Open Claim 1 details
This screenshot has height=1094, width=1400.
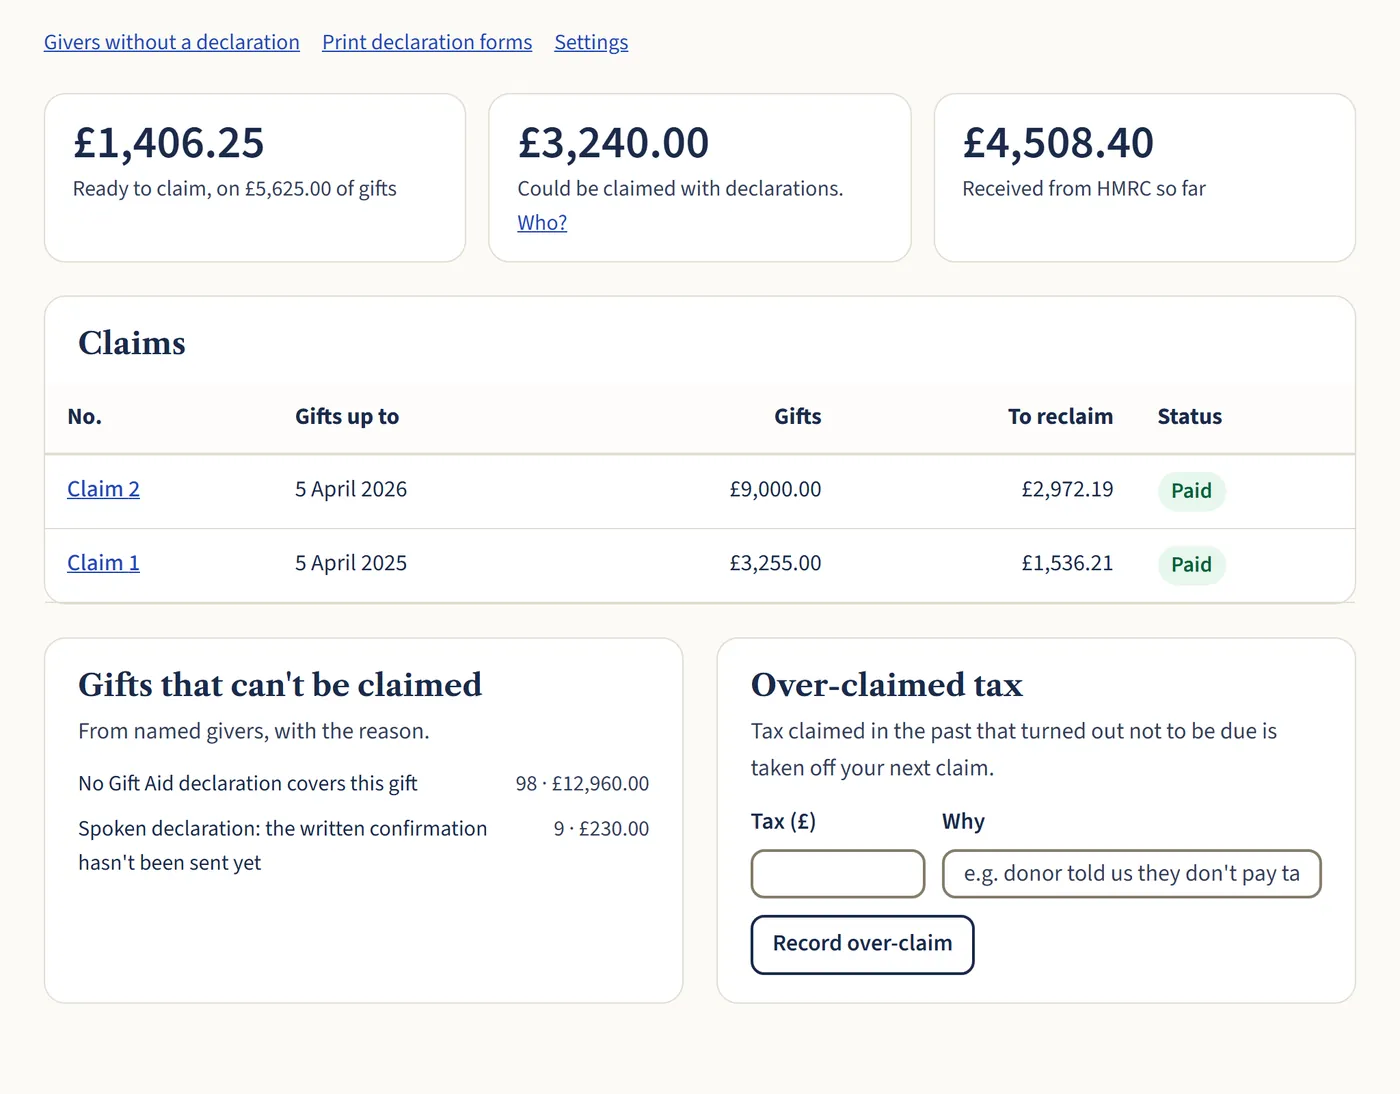(x=103, y=563)
